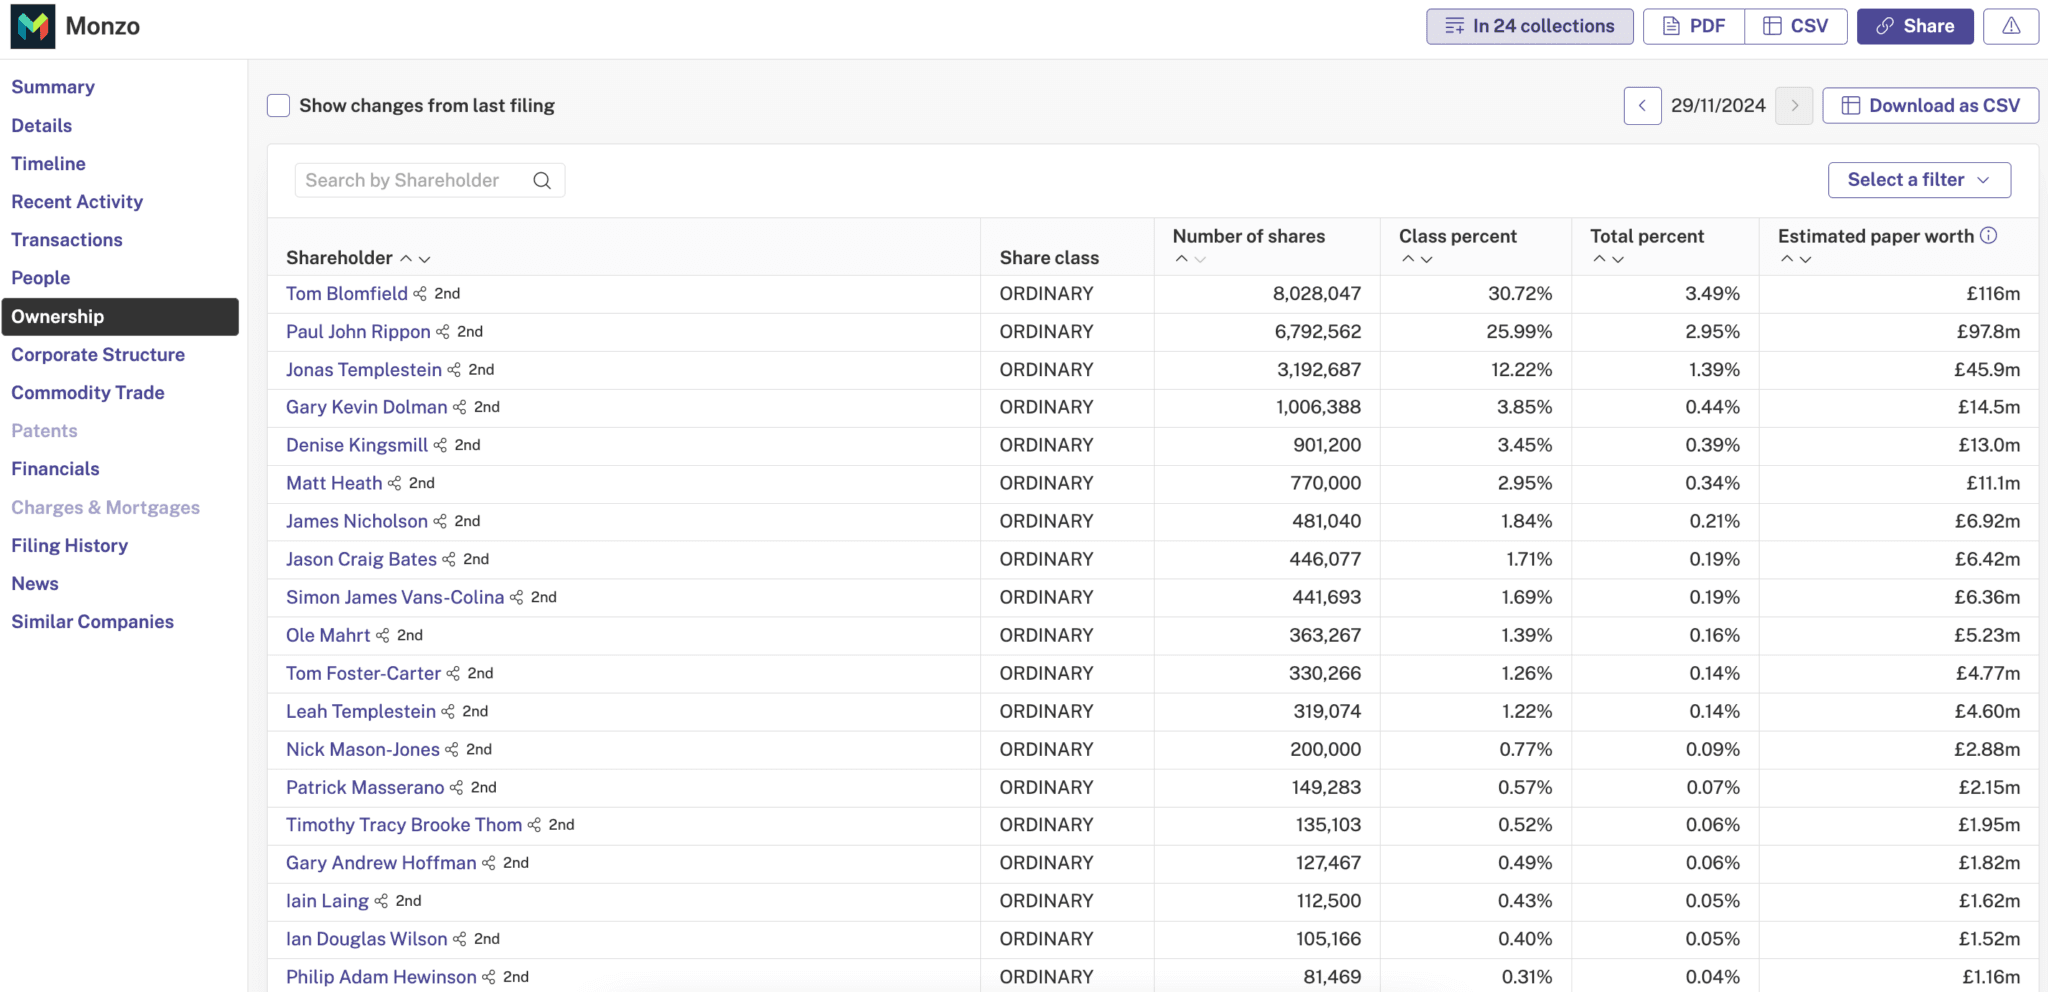
Task: Open Timeline in the sidebar
Action: coord(48,163)
